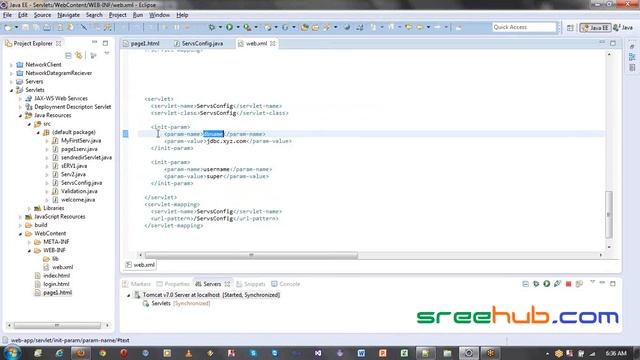Click the green Run button in toolbar
This screenshot has height=360, width=640.
229,27
